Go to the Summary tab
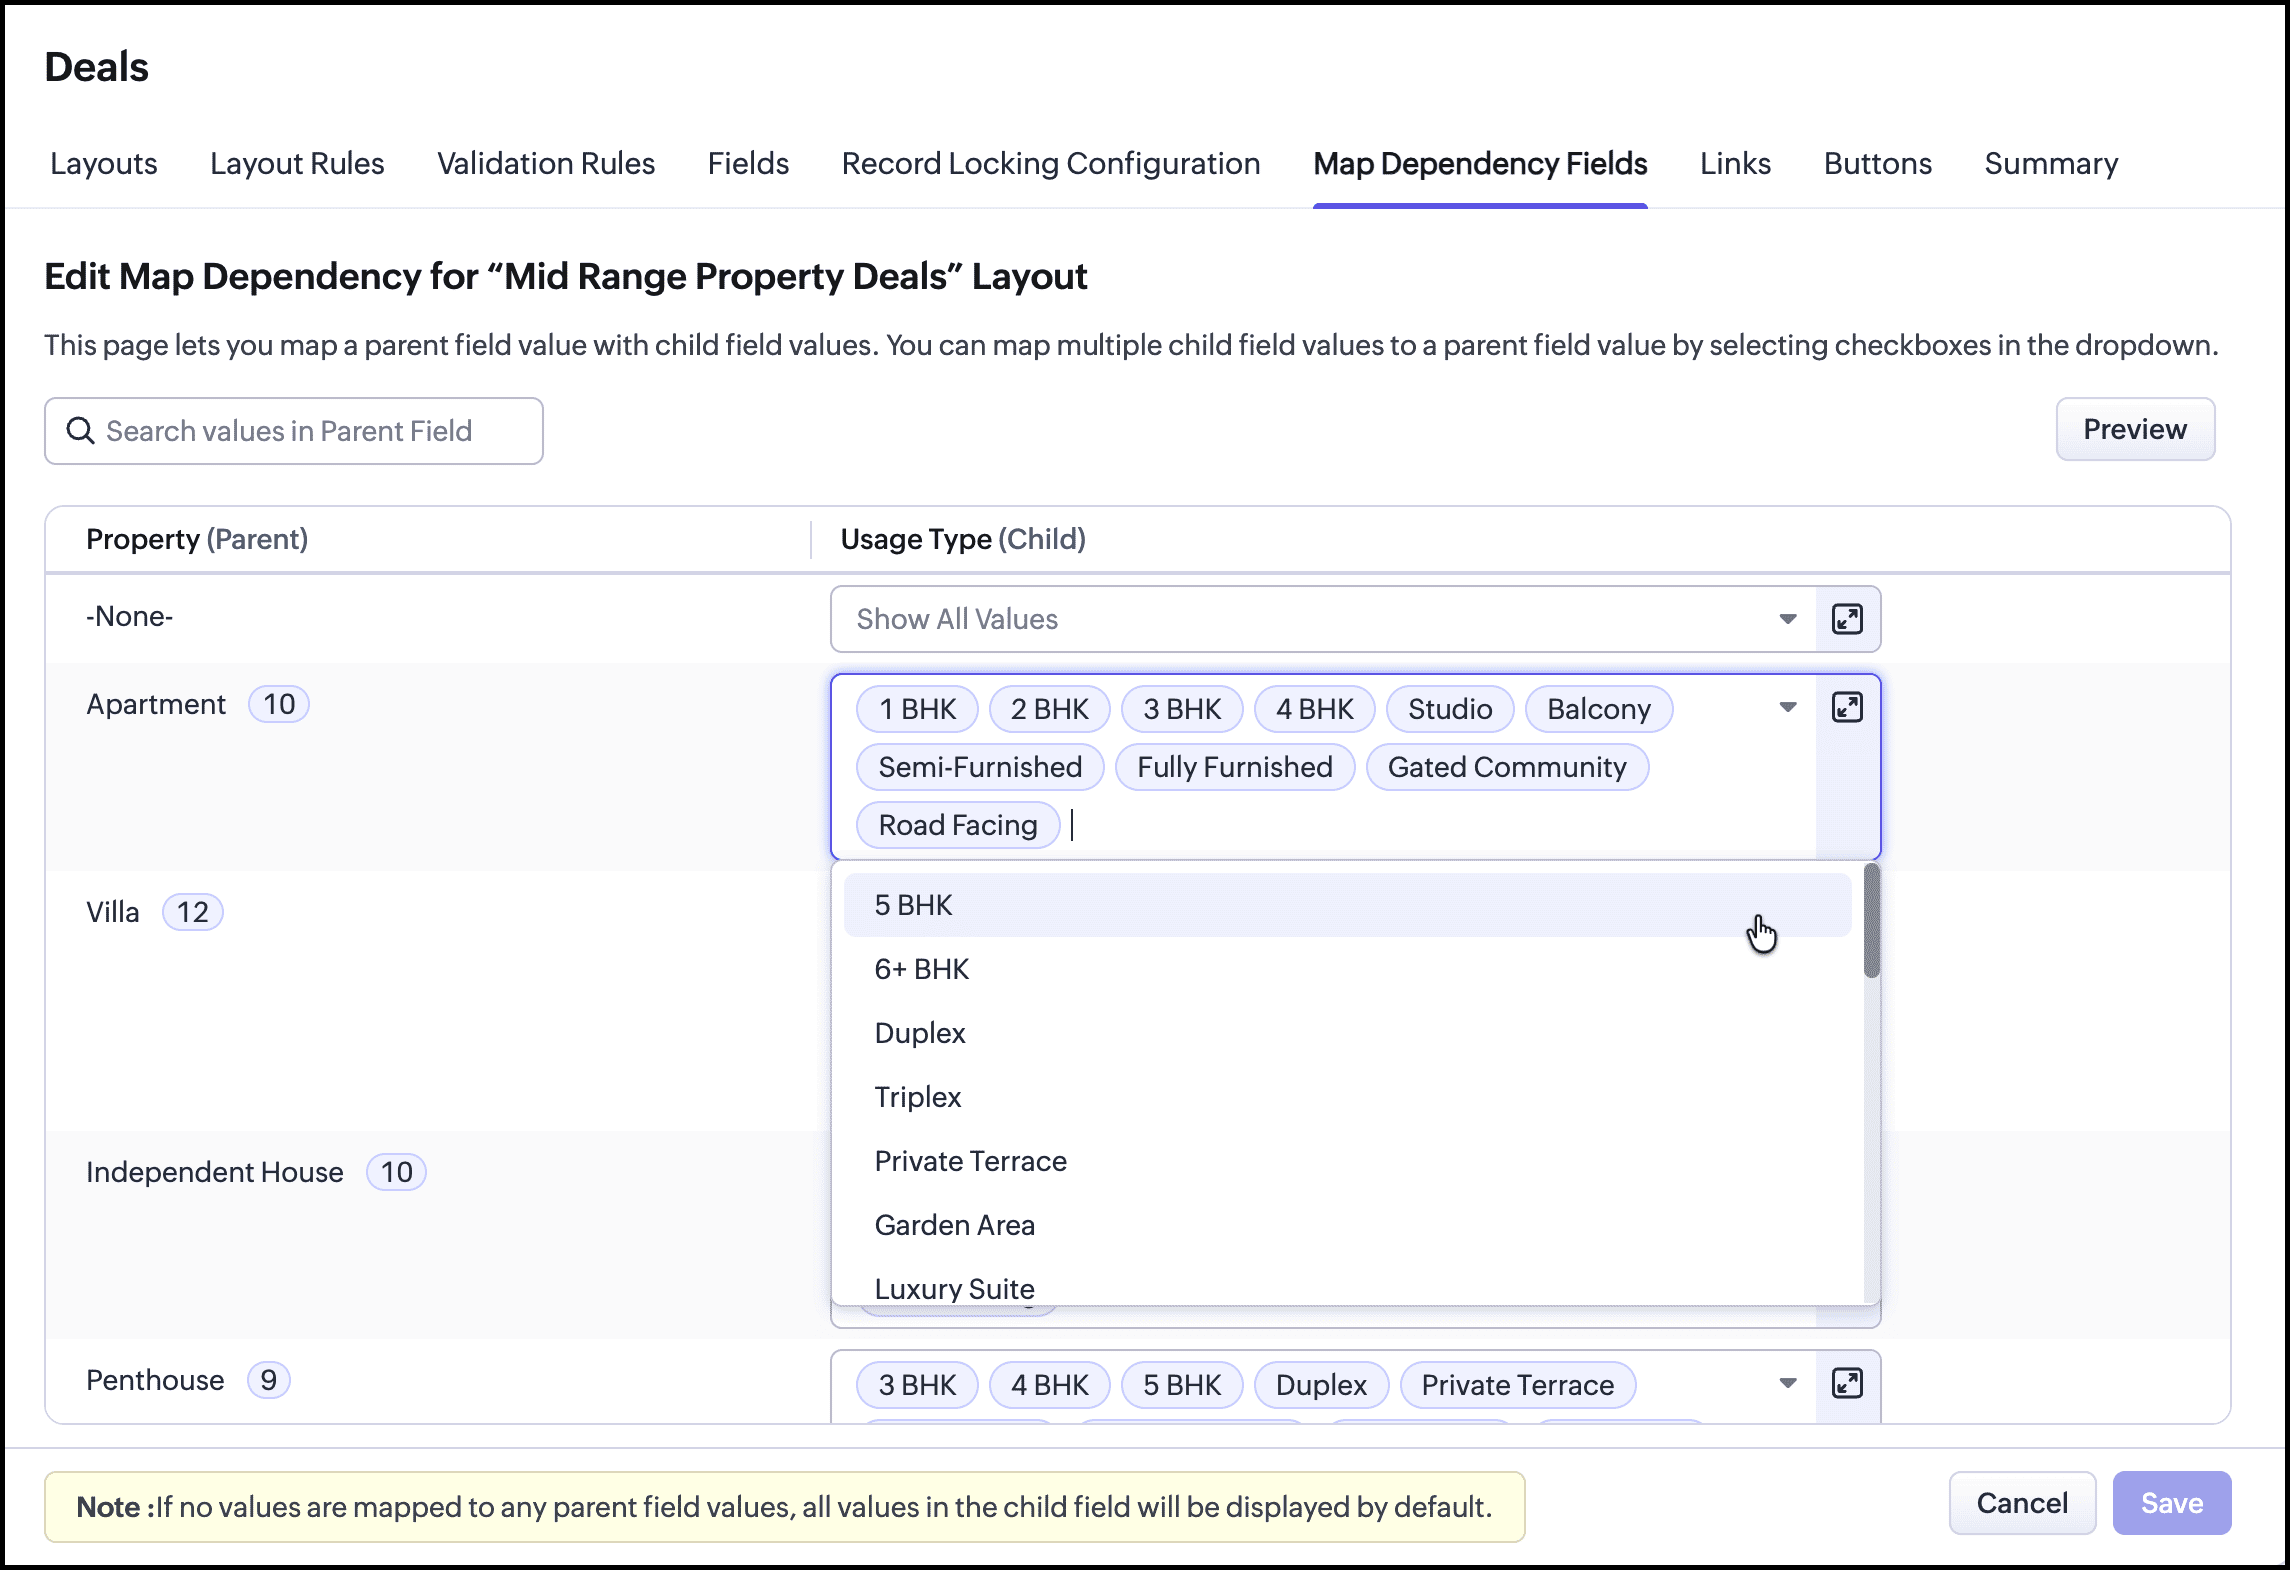This screenshot has width=2290, height=1570. point(2050,163)
